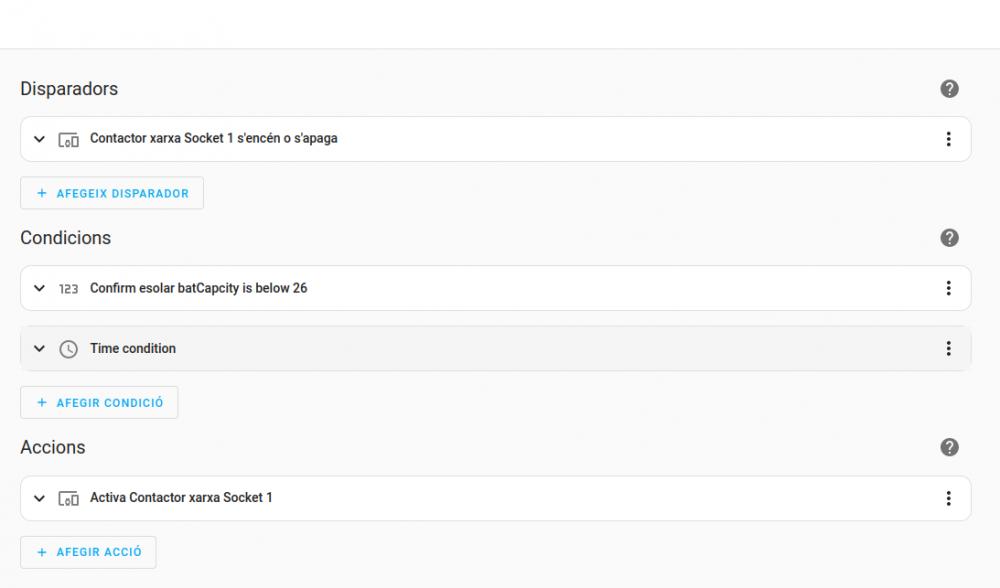Expand the Contactor xarxa Socket 1 trigger
This screenshot has height=588, width=1000.
point(40,139)
